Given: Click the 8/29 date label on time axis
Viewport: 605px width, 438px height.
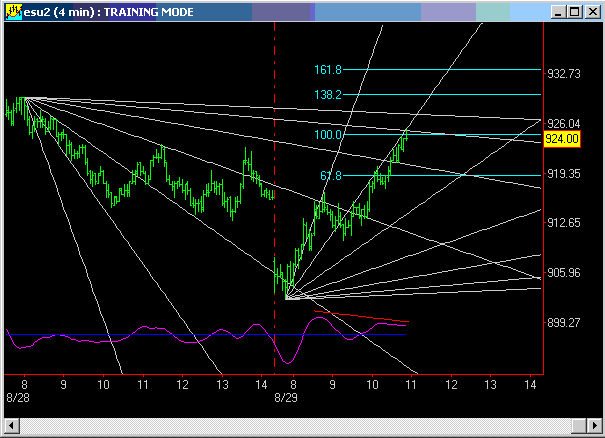Looking at the screenshot, I should click(286, 397).
